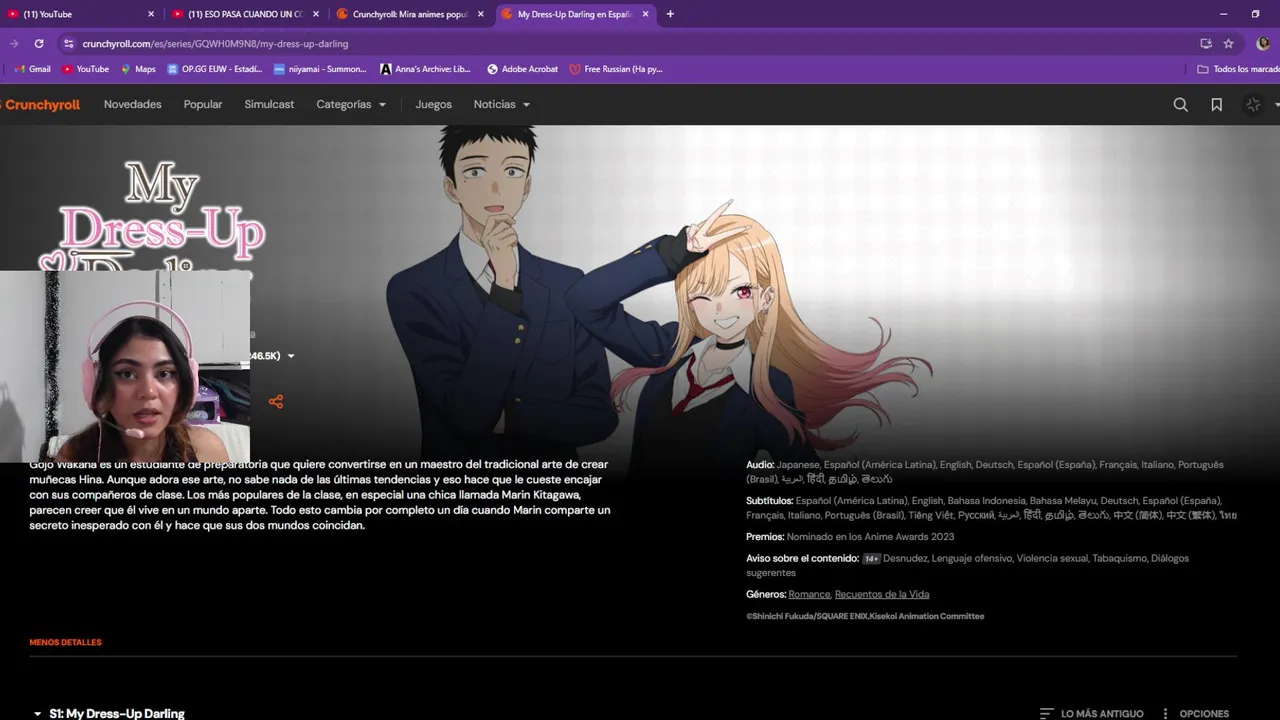The height and width of the screenshot is (720, 1280).
Task: Expand S1: My Dress-Up Darling season selector
Action: pos(108,713)
